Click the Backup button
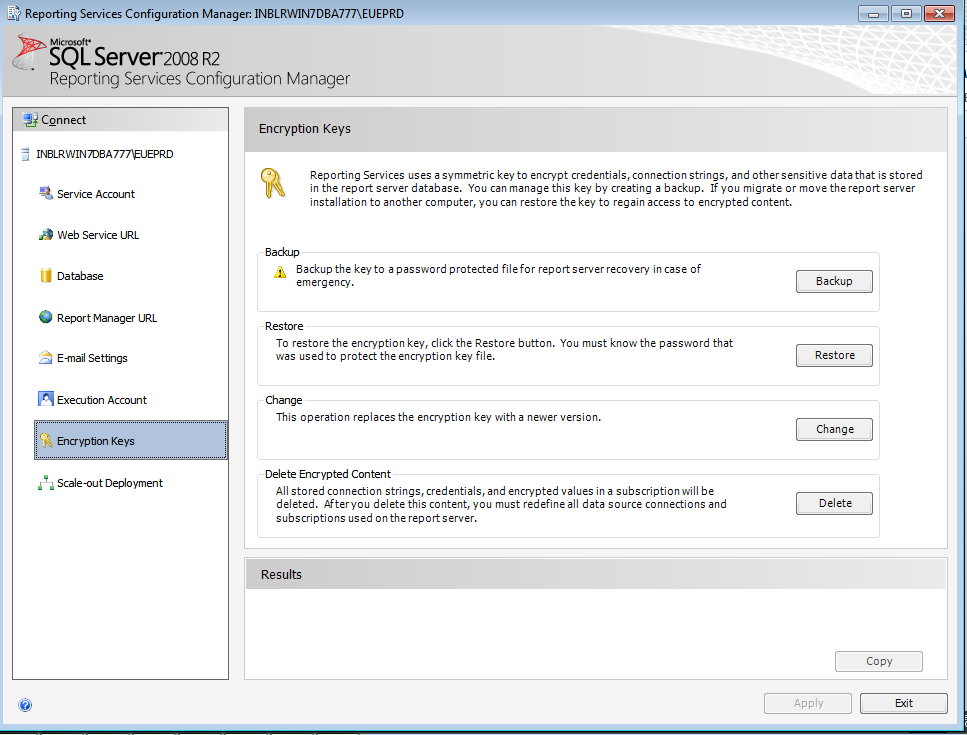This screenshot has width=967, height=735. (834, 281)
